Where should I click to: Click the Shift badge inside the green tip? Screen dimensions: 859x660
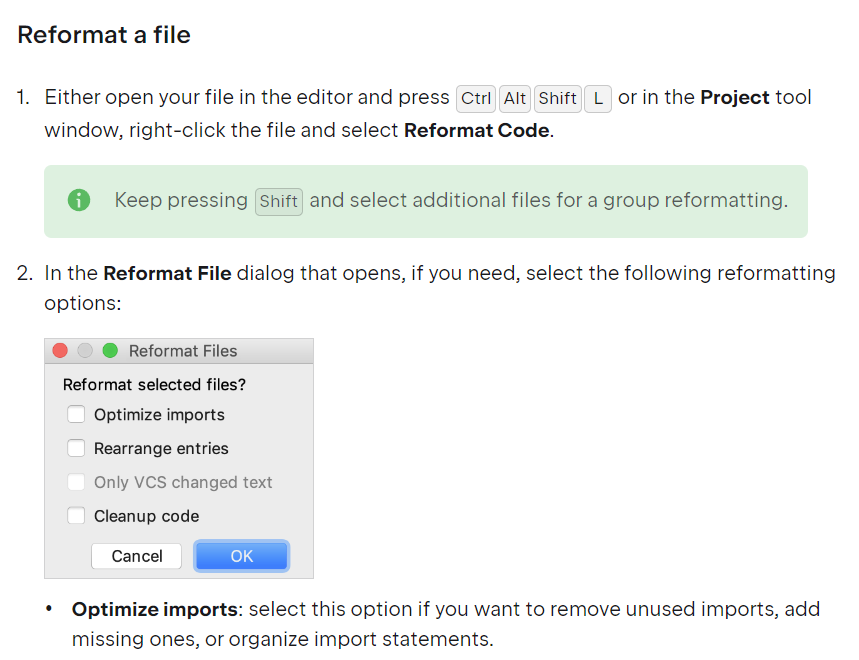[278, 202]
